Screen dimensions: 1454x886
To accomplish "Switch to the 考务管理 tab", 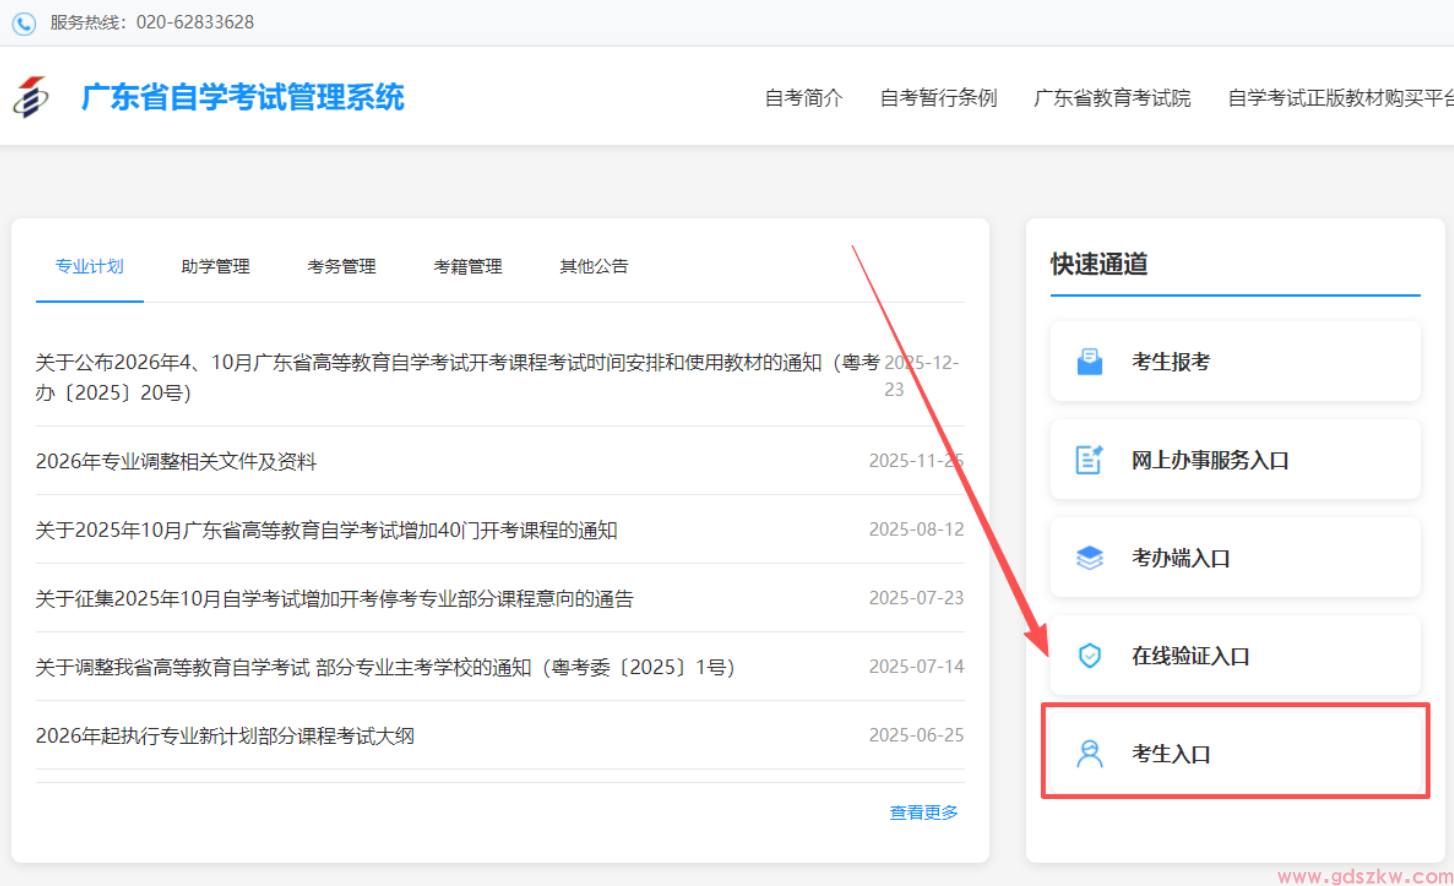I will [341, 266].
